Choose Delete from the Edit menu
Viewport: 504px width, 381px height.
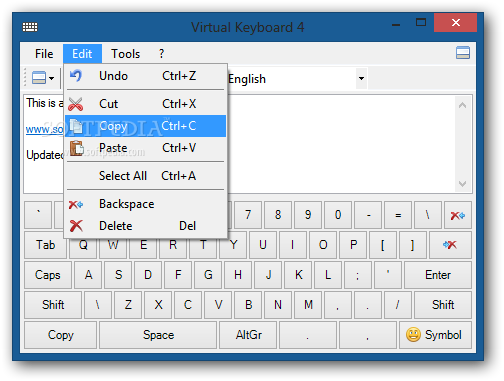pos(146,226)
